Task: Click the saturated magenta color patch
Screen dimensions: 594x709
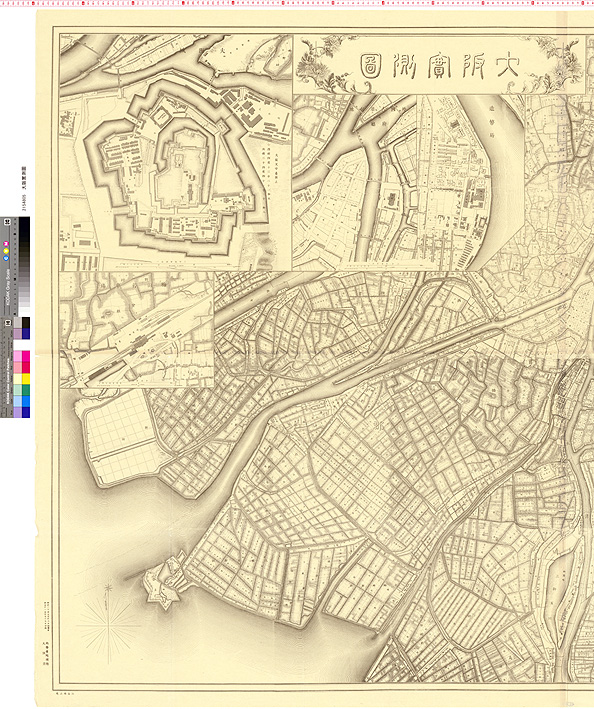Action: click(x=26, y=356)
